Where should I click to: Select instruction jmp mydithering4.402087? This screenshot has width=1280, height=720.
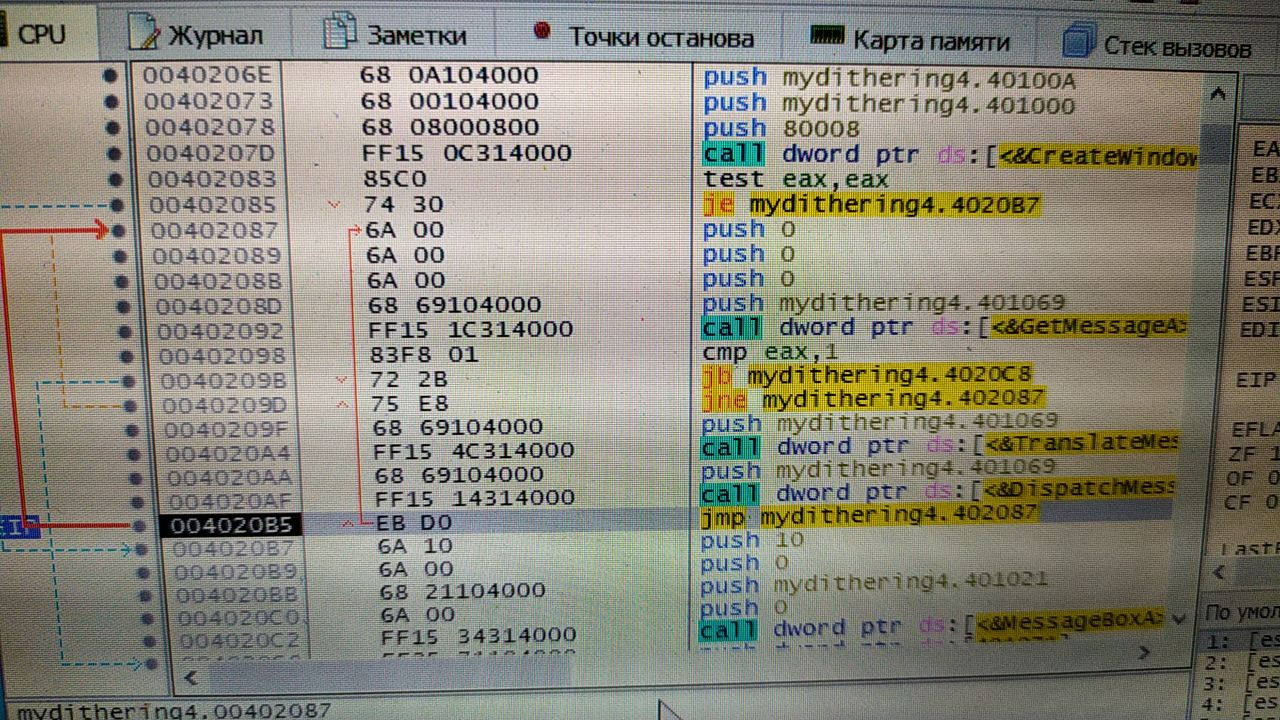click(x=870, y=514)
